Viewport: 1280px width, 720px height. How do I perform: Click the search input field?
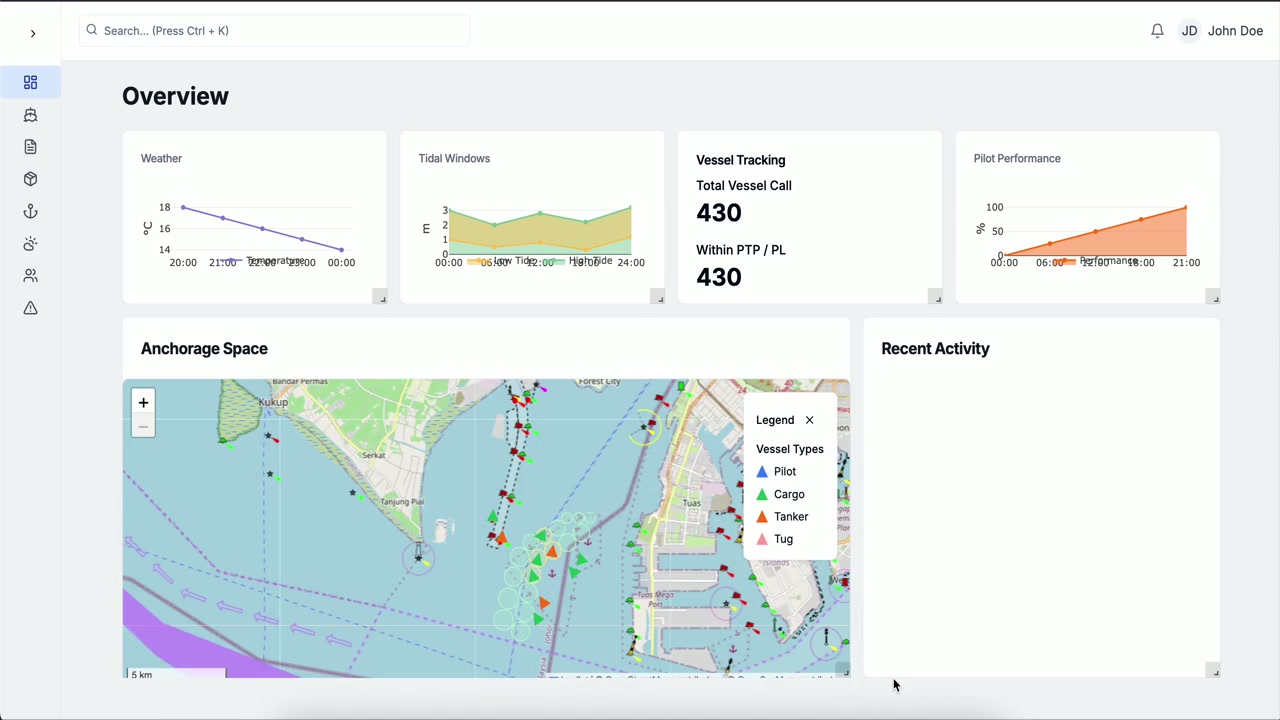tap(274, 31)
